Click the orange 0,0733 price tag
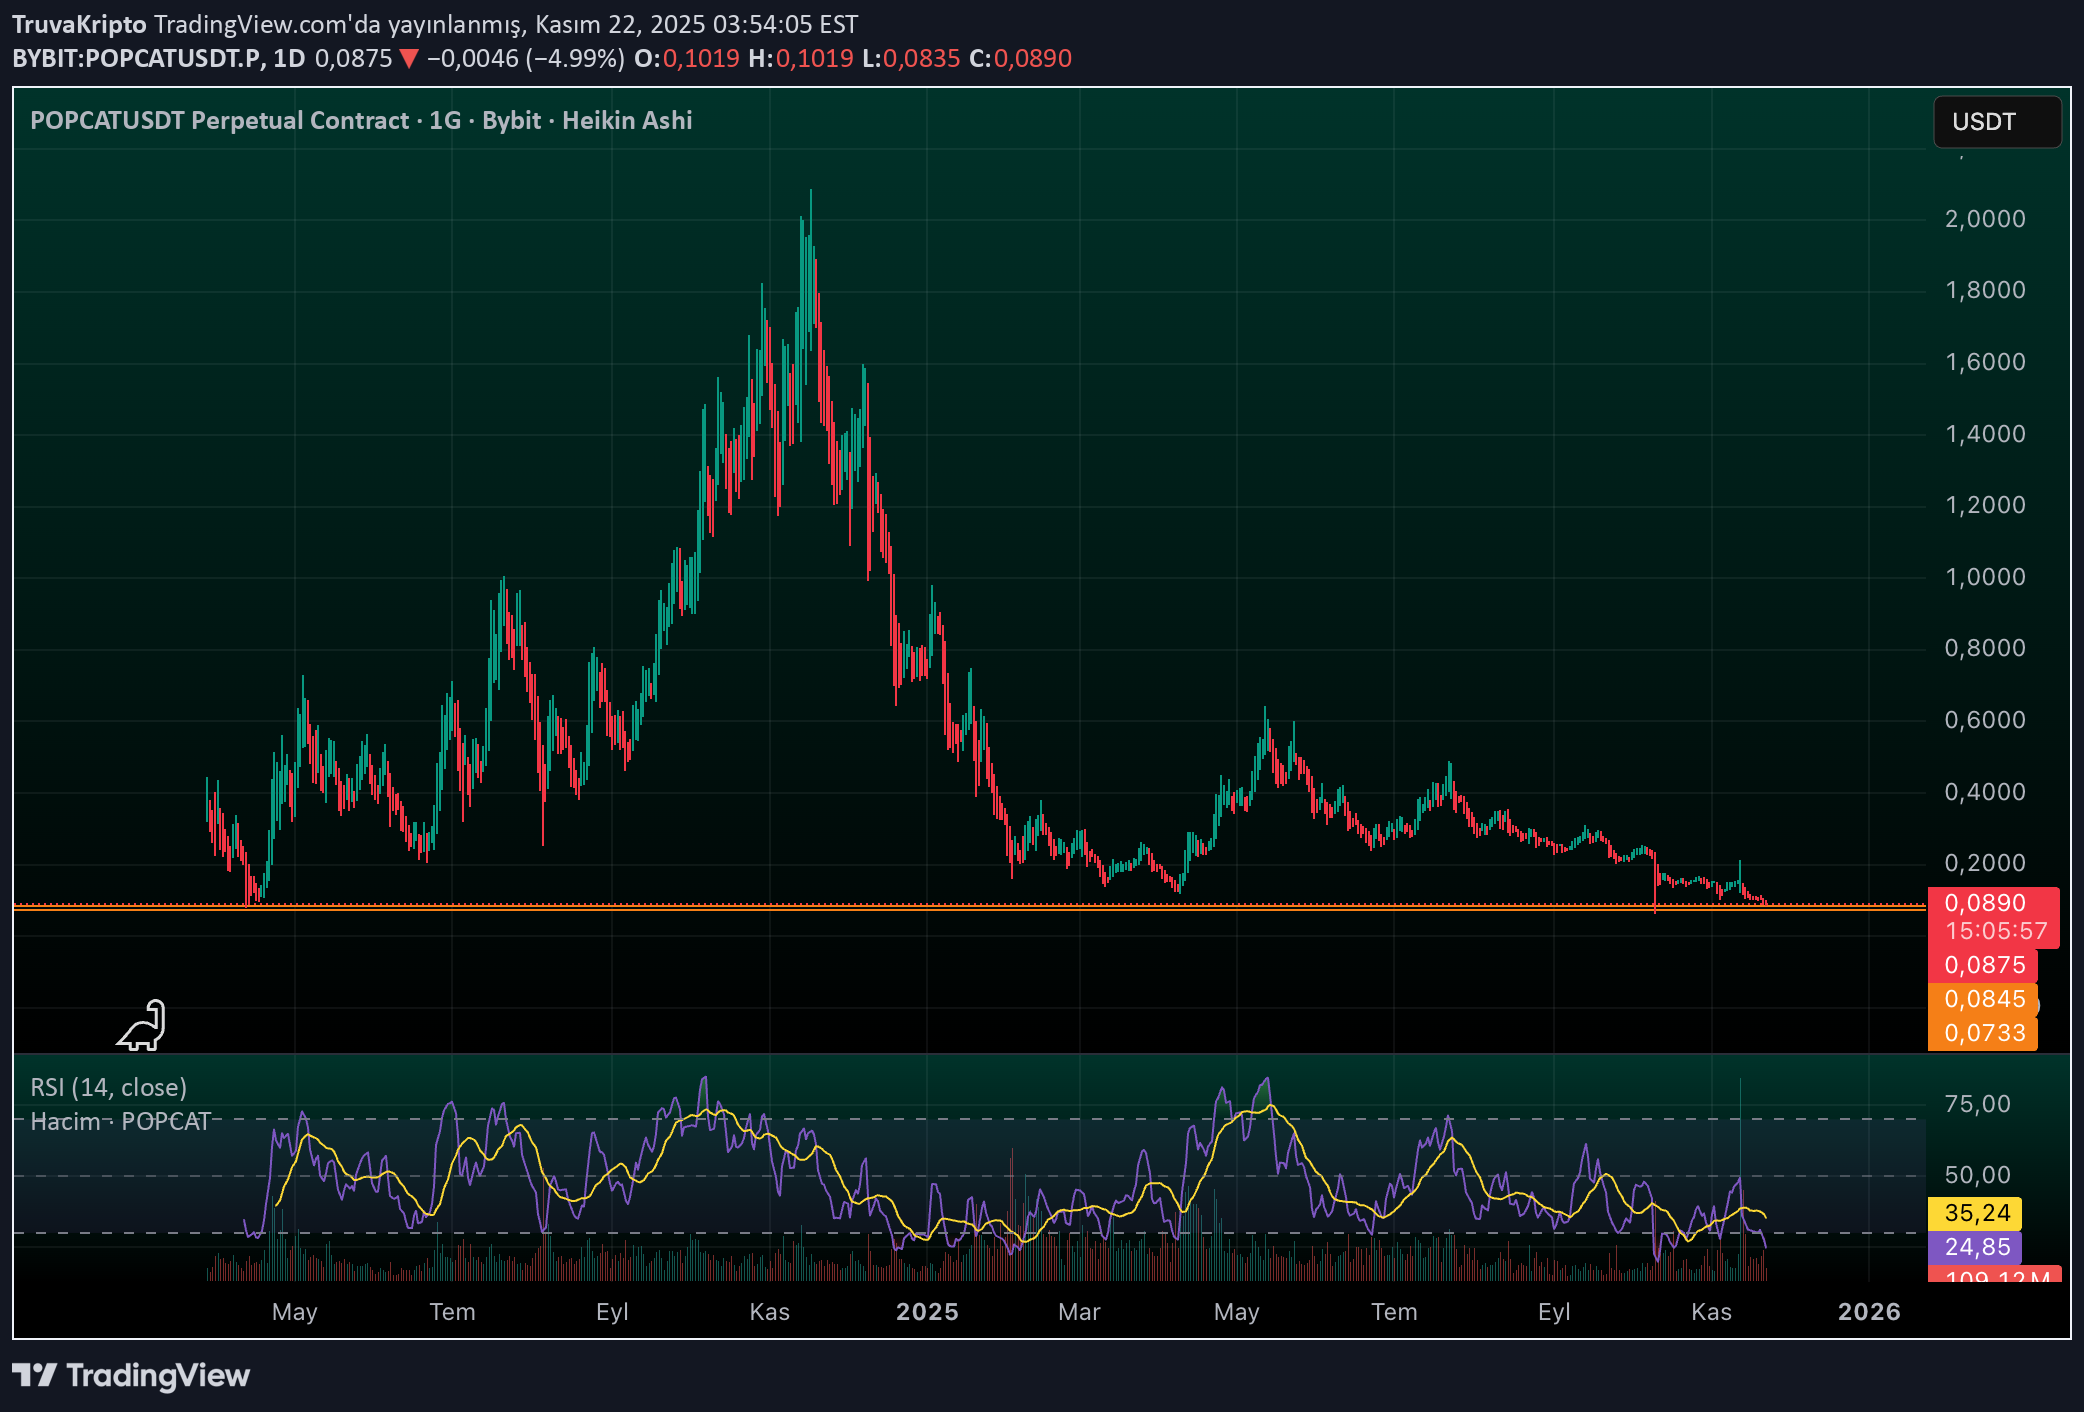This screenshot has height=1412, width=2084. [1984, 1033]
